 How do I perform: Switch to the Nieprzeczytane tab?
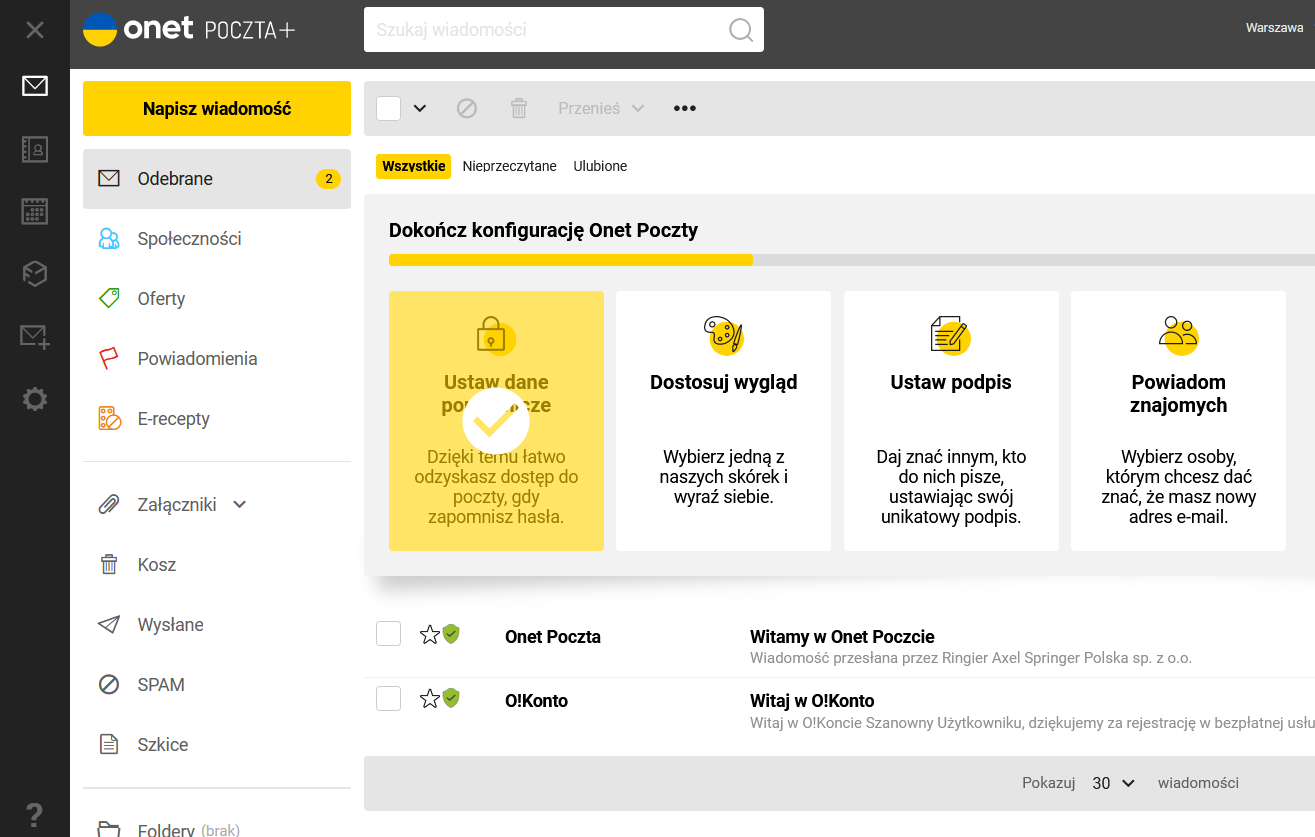pos(510,166)
